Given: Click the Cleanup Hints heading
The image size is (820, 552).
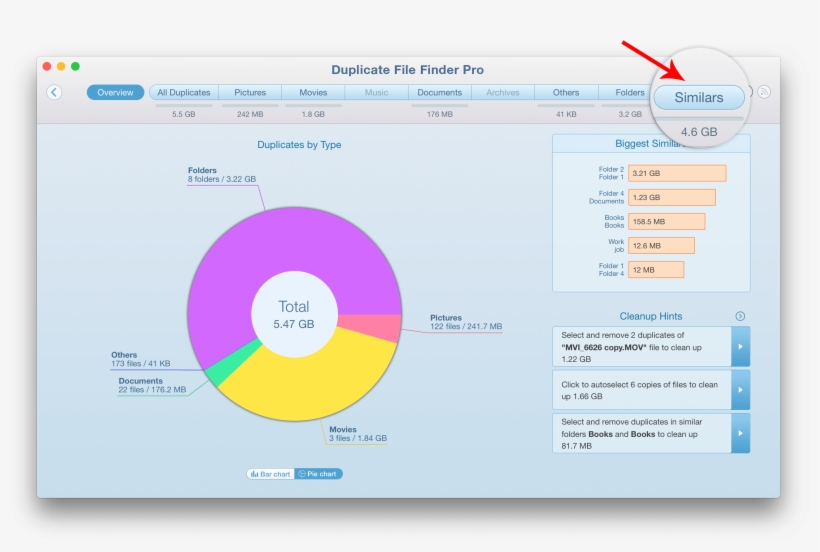Looking at the screenshot, I should (651, 316).
